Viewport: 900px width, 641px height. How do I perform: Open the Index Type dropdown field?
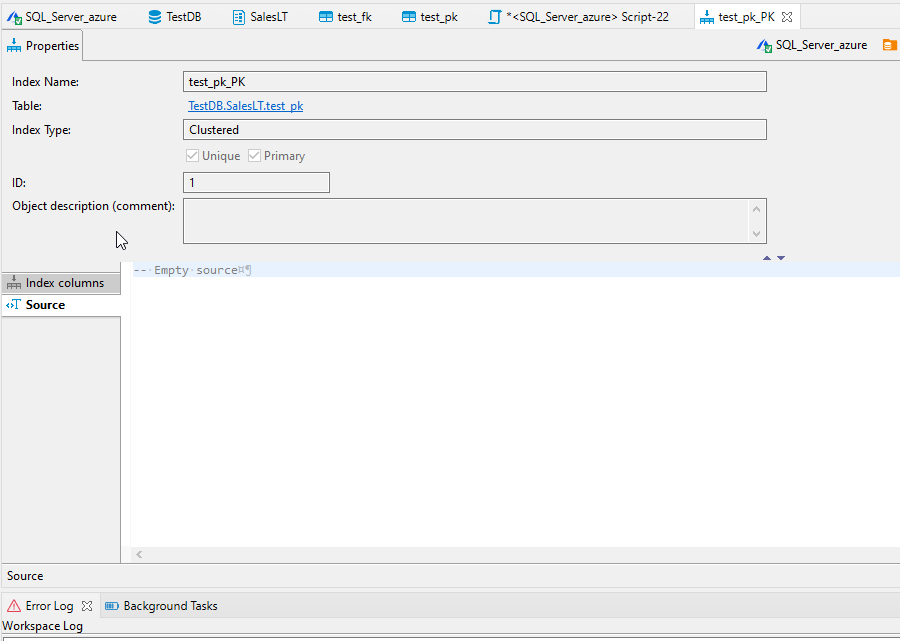(474, 129)
